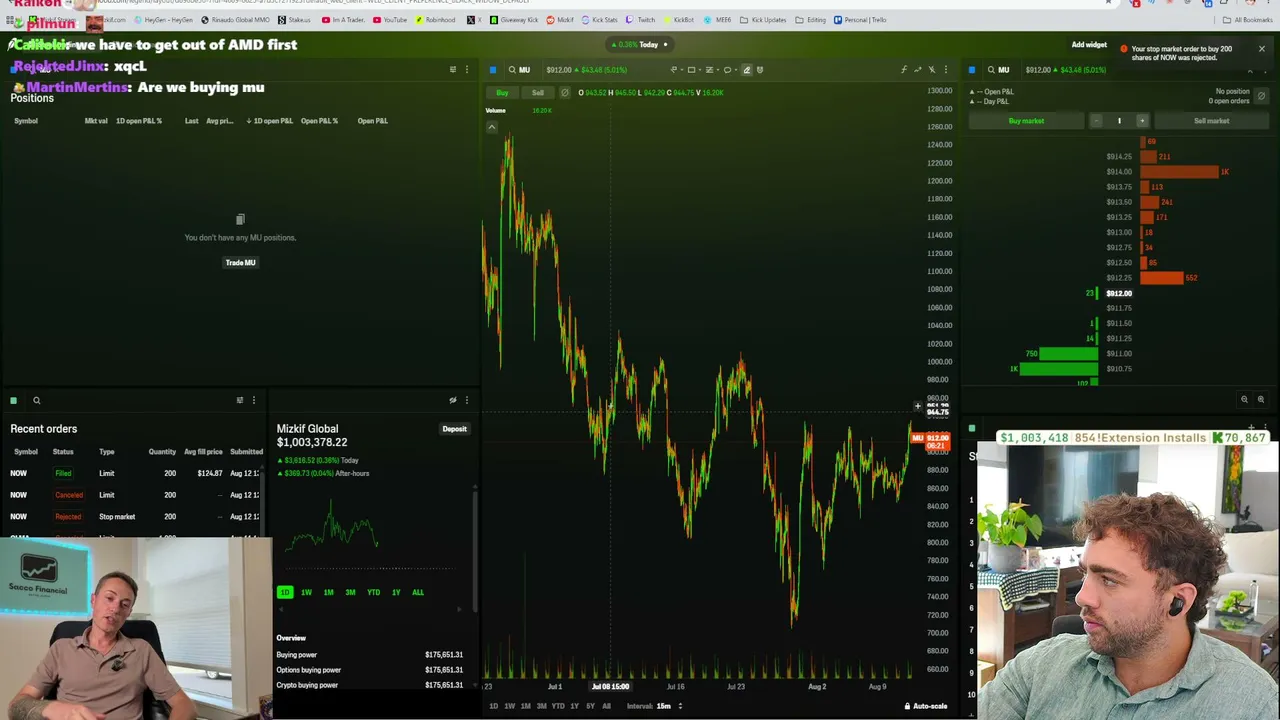Select the YTD range under the MU chart
The width and height of the screenshot is (1280, 720).
558,706
